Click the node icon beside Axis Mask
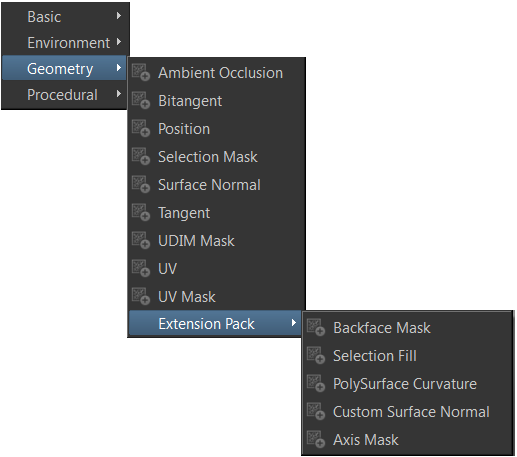 [316, 439]
